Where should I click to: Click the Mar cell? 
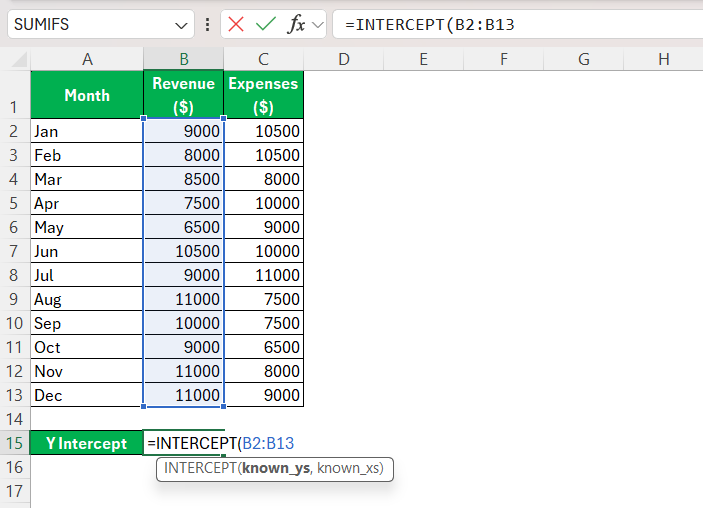tap(87, 179)
